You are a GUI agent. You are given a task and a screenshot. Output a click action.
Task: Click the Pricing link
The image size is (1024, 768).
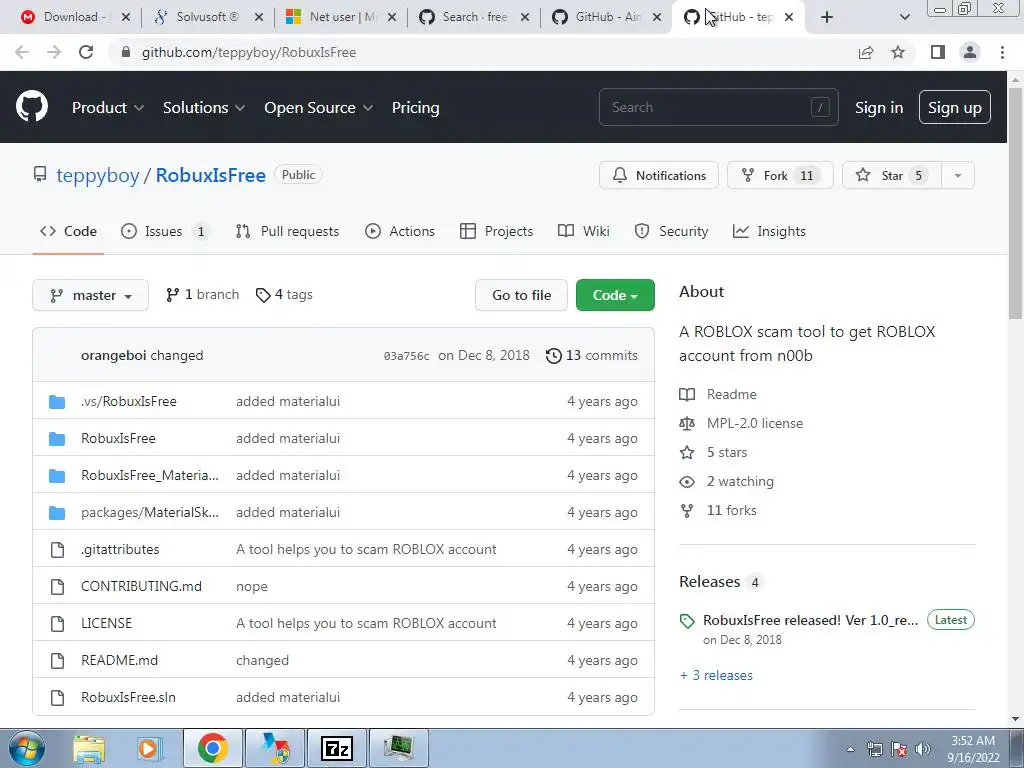click(x=415, y=108)
